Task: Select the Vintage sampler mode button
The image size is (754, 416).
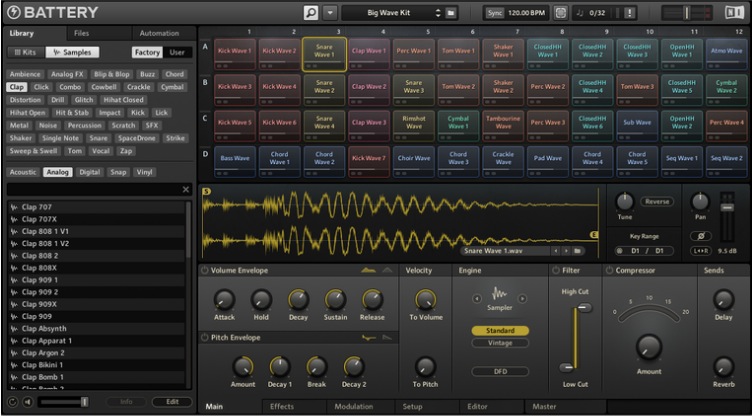Action: (x=498, y=343)
